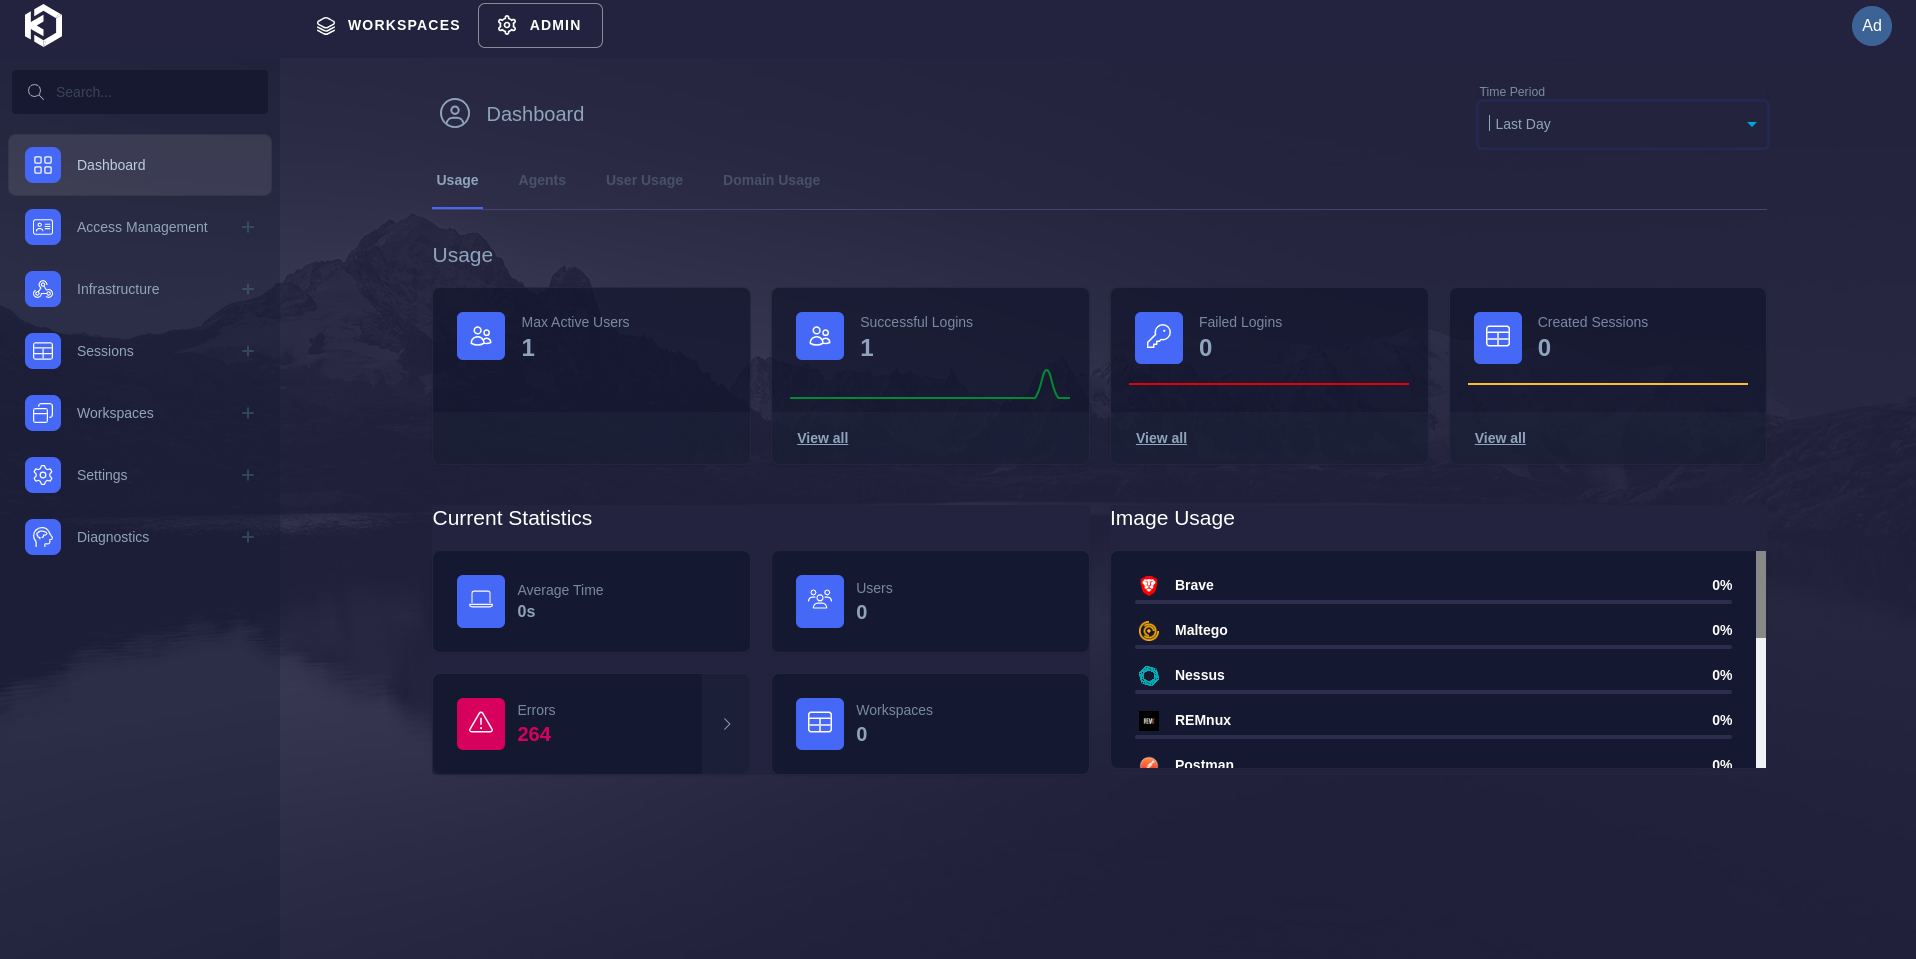This screenshot has height=959, width=1916.
Task: Expand Access Management with plus sign
Action: pos(248,227)
